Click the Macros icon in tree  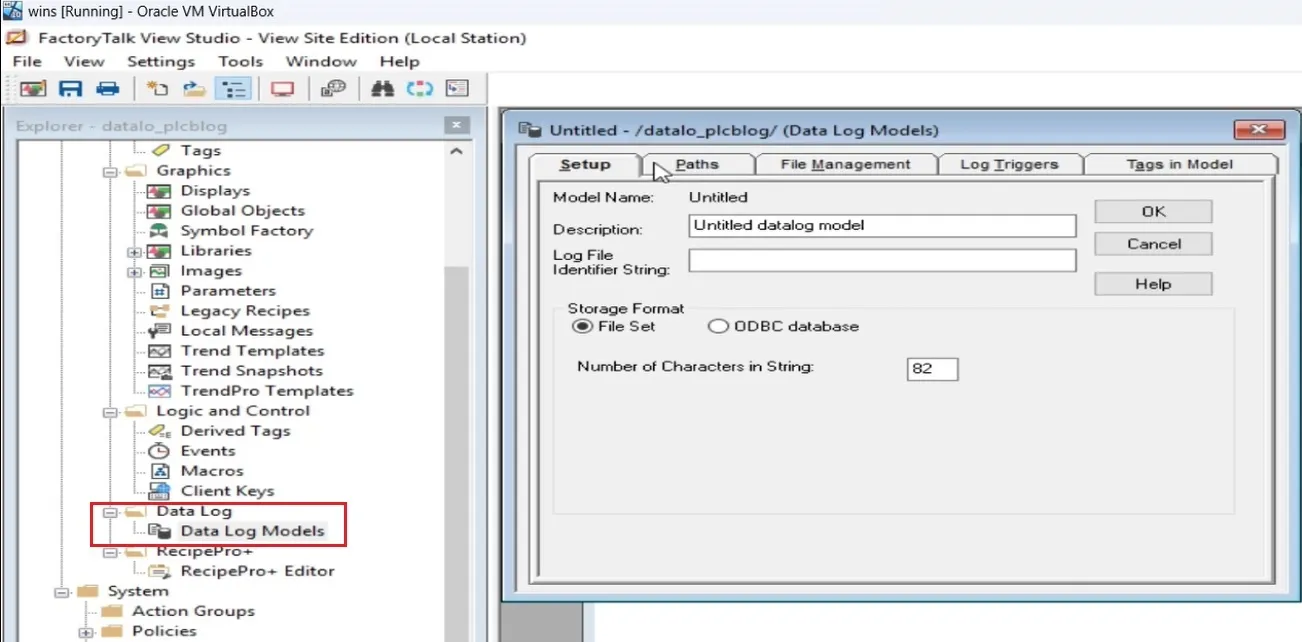pyautogui.click(x=159, y=470)
